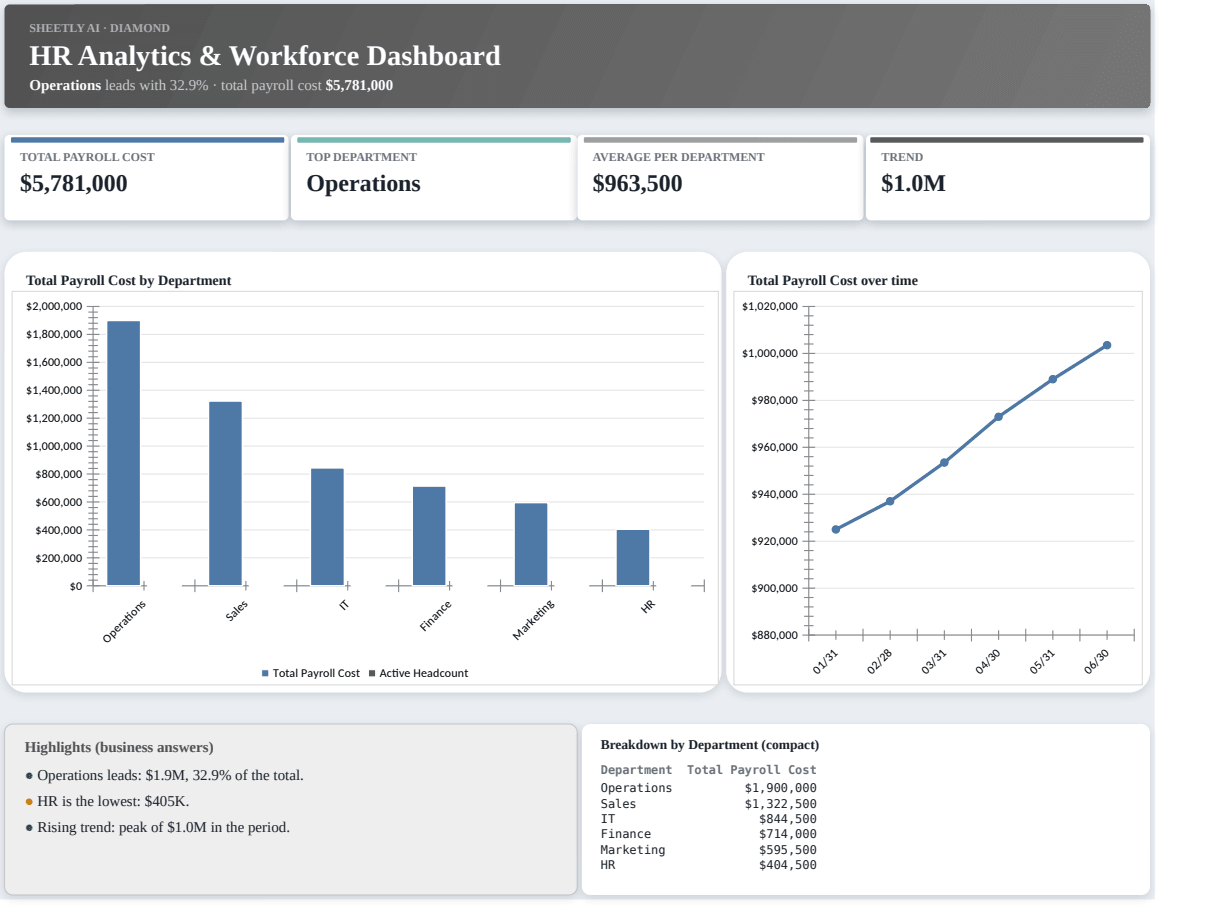This screenshot has height=922, width=1227.
Task: Click the $1,000,000 y-axis label on line chart
Action: 770,354
